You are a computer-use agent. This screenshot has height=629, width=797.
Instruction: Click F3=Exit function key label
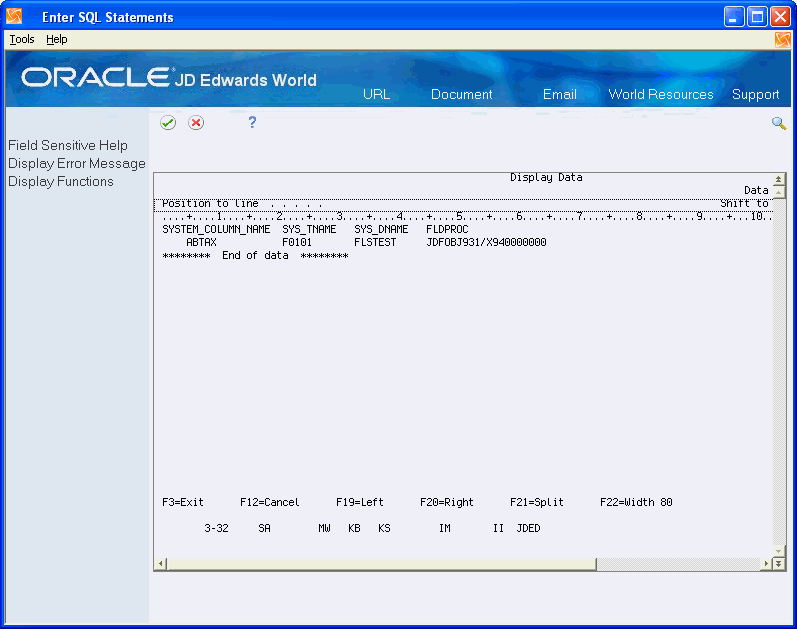point(182,502)
